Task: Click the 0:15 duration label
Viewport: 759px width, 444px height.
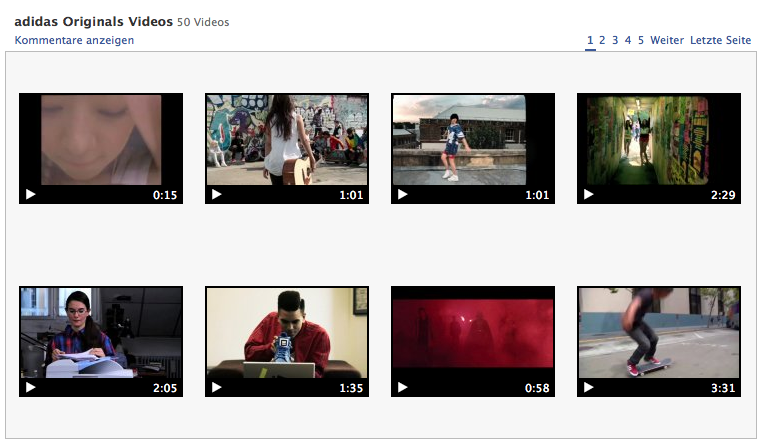Action: tap(165, 195)
